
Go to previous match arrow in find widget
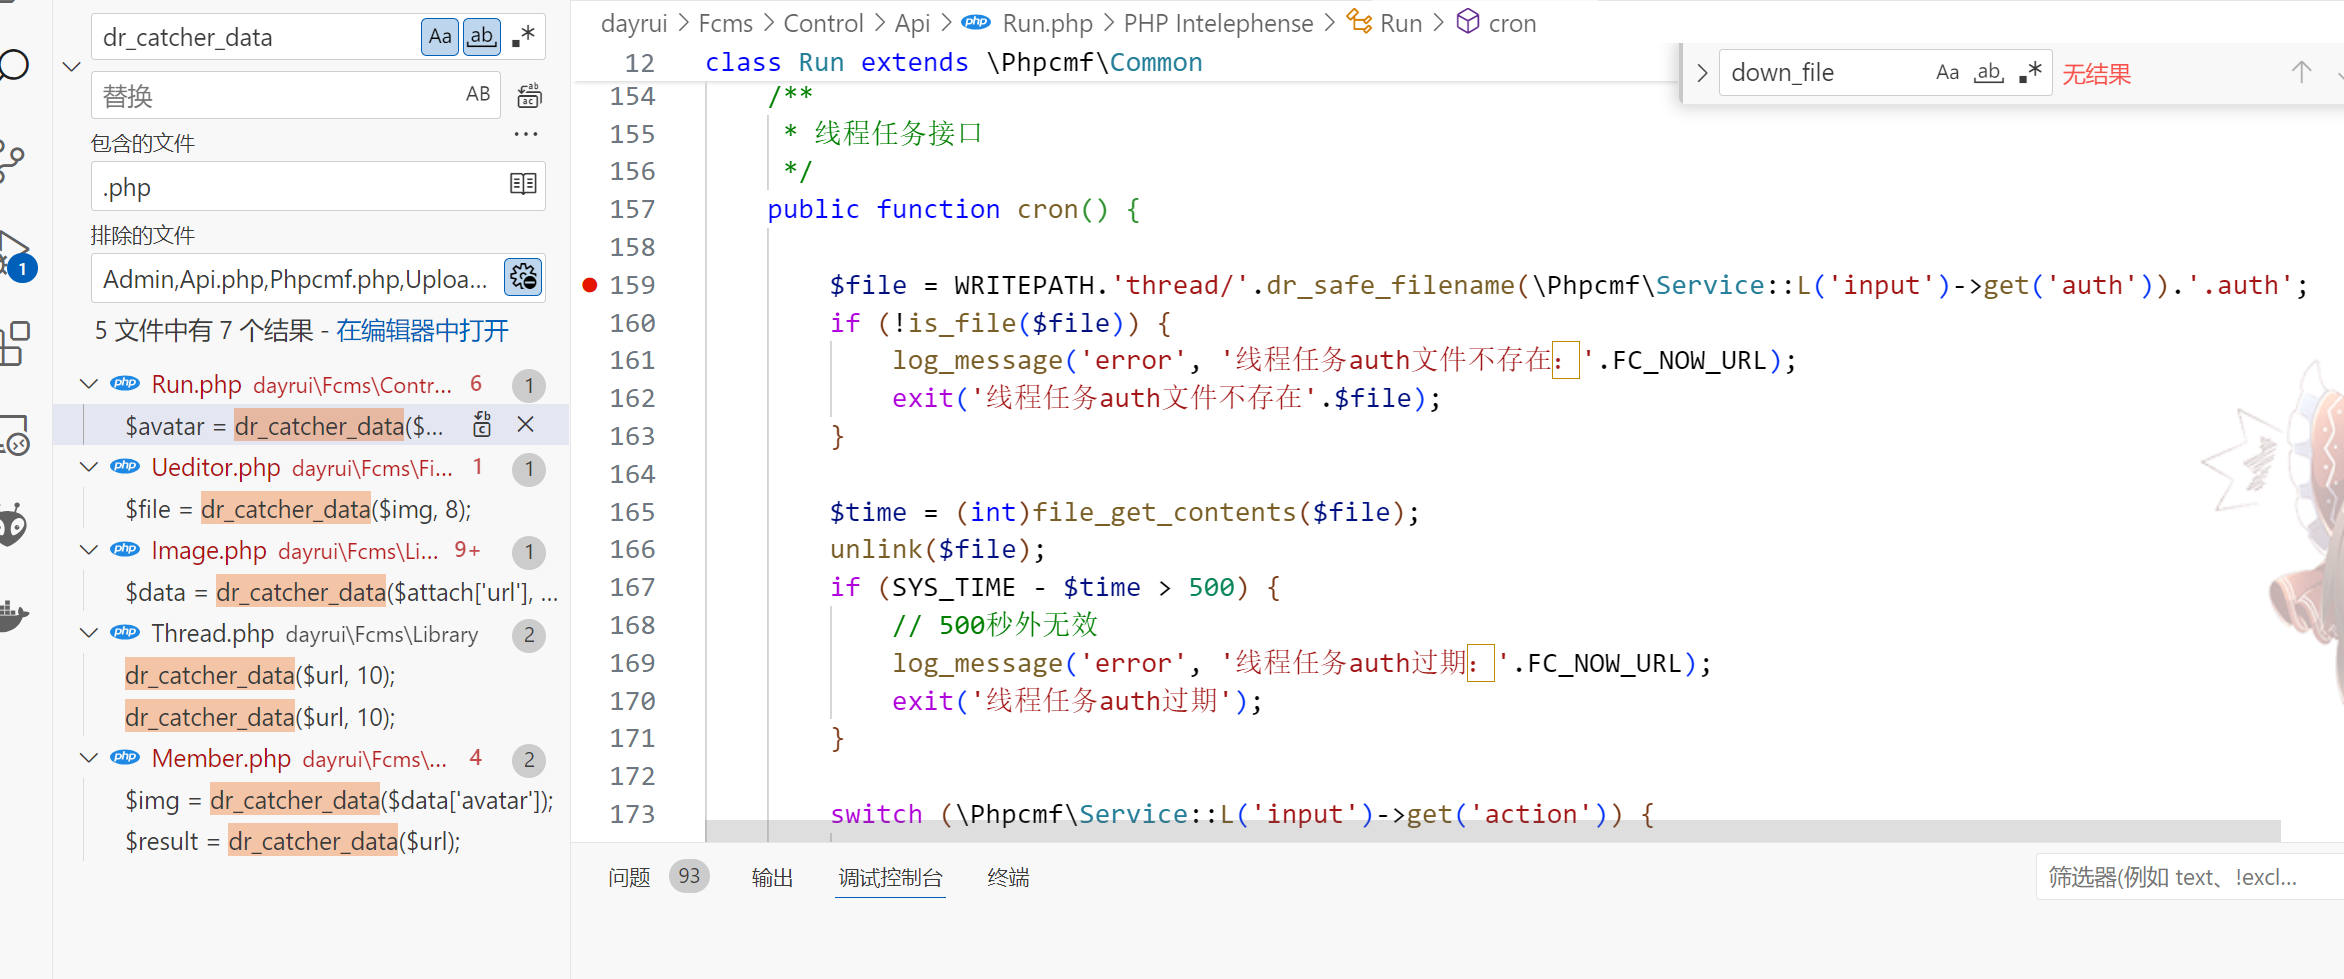coord(2301,73)
